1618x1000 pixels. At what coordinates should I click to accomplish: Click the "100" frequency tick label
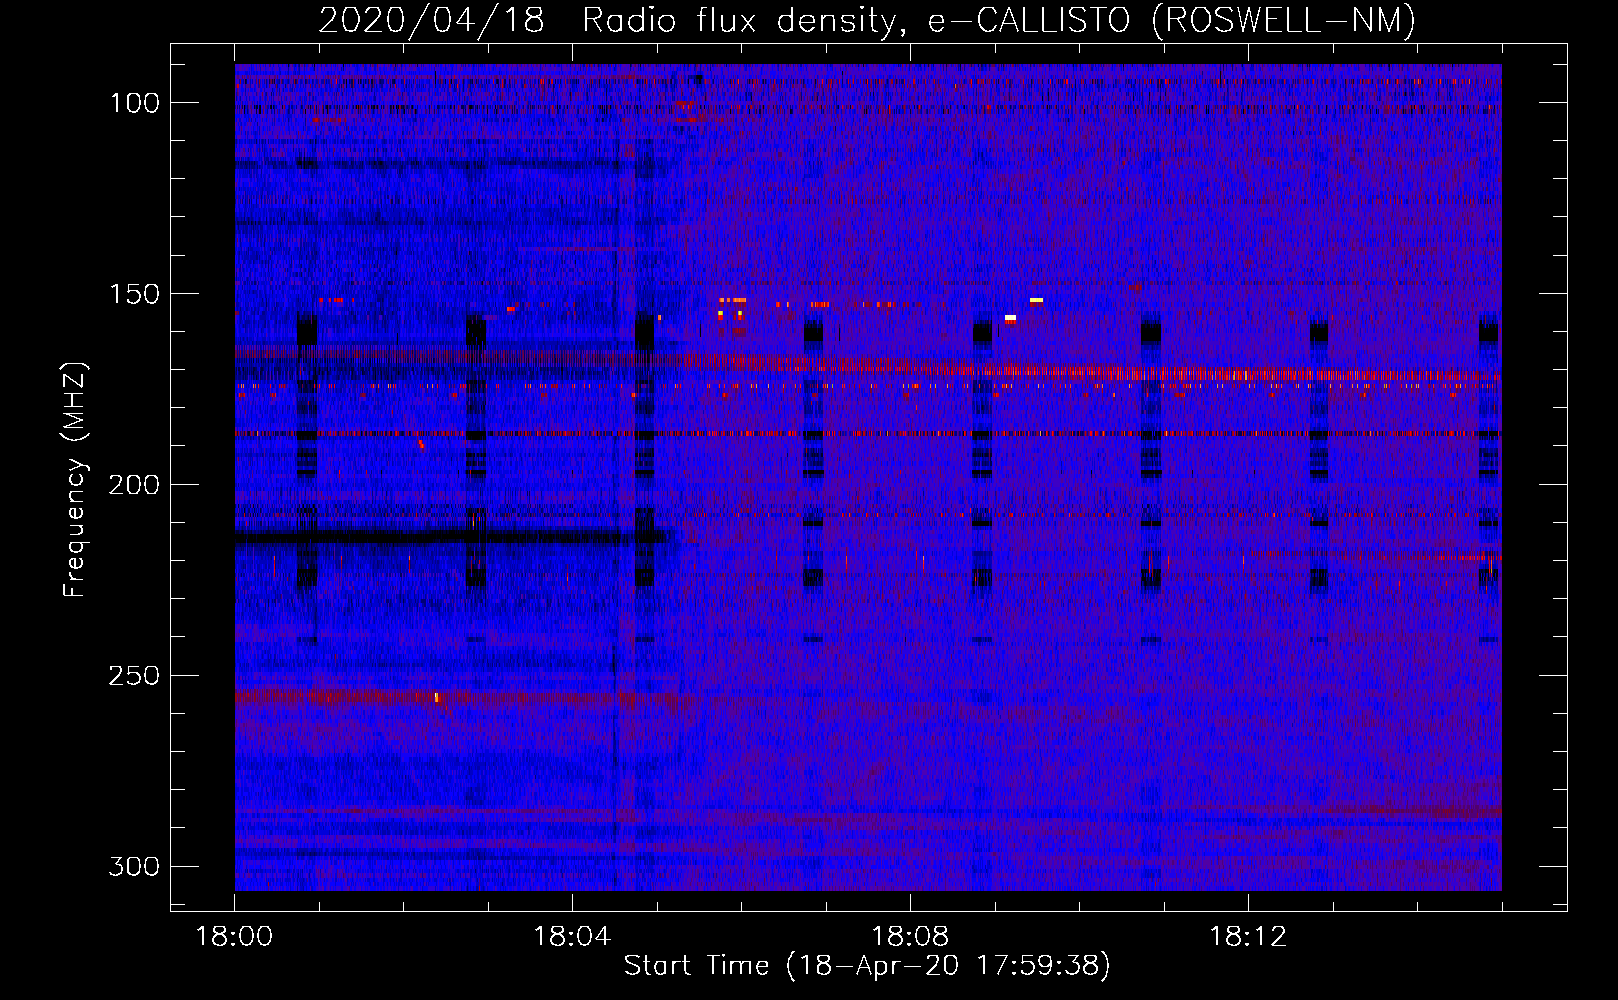pyautogui.click(x=135, y=103)
